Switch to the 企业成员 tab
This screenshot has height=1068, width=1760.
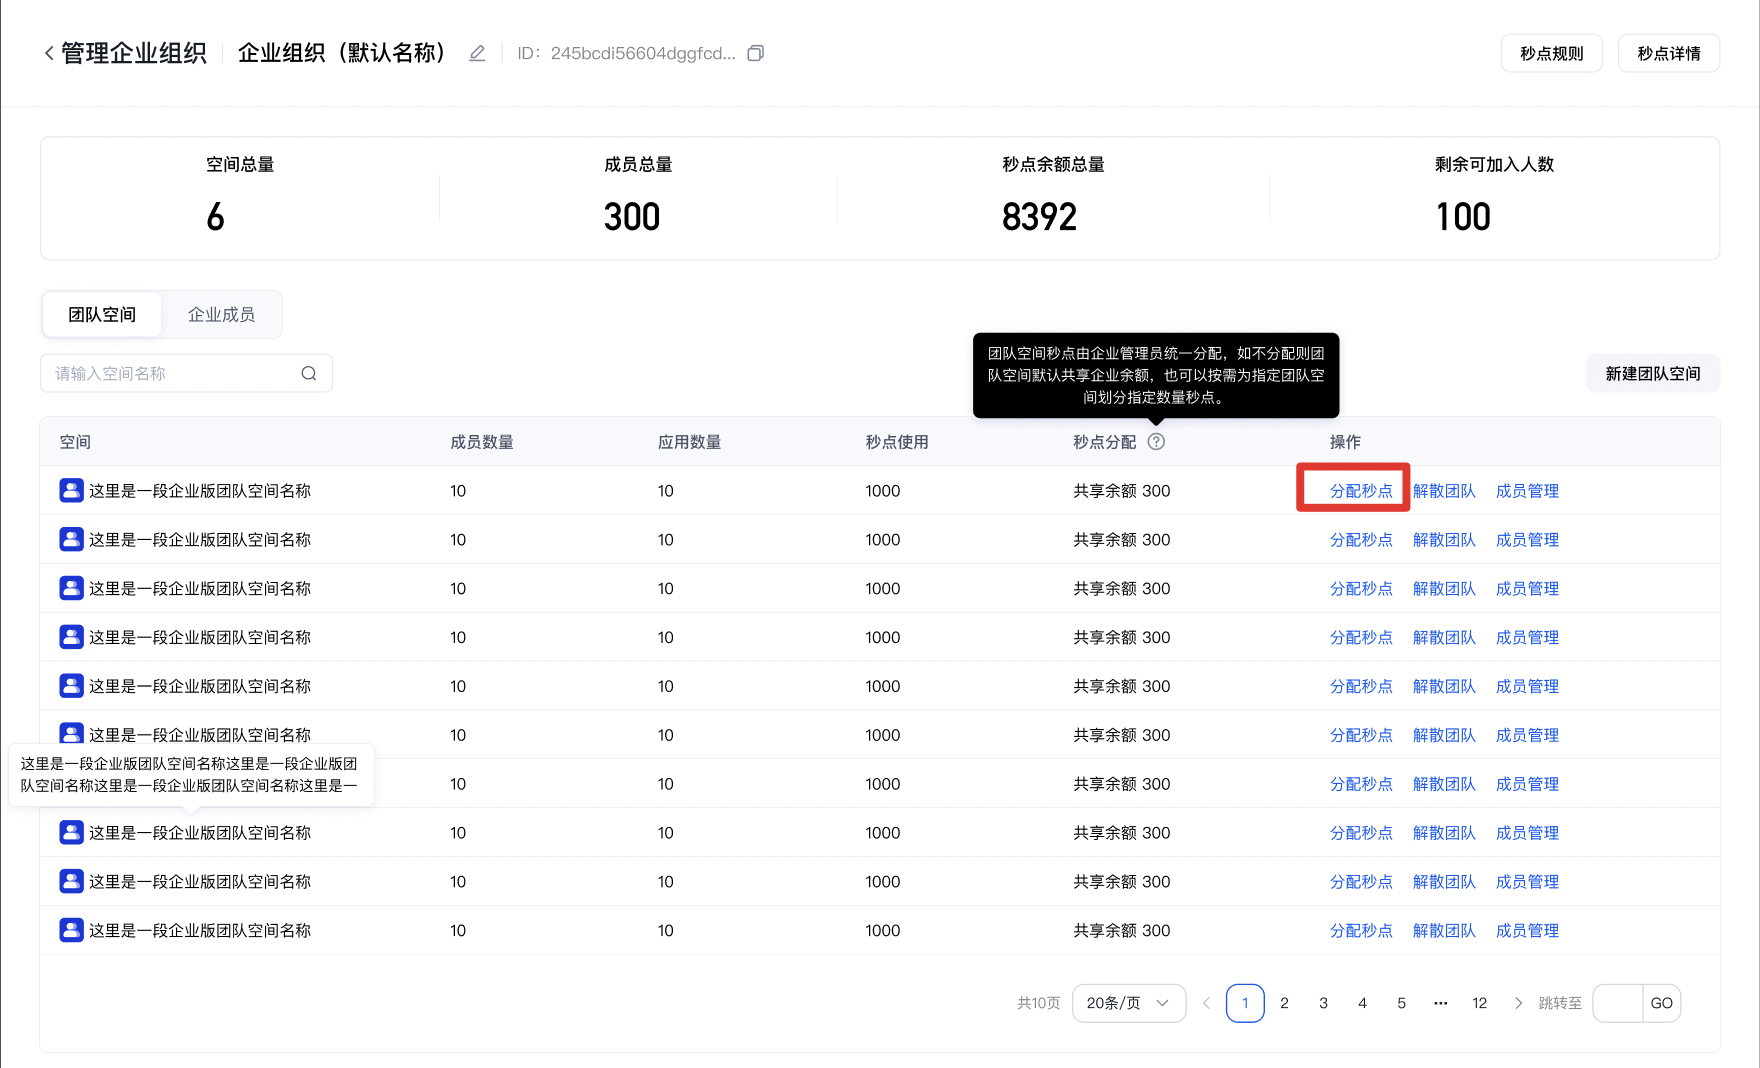tap(221, 315)
